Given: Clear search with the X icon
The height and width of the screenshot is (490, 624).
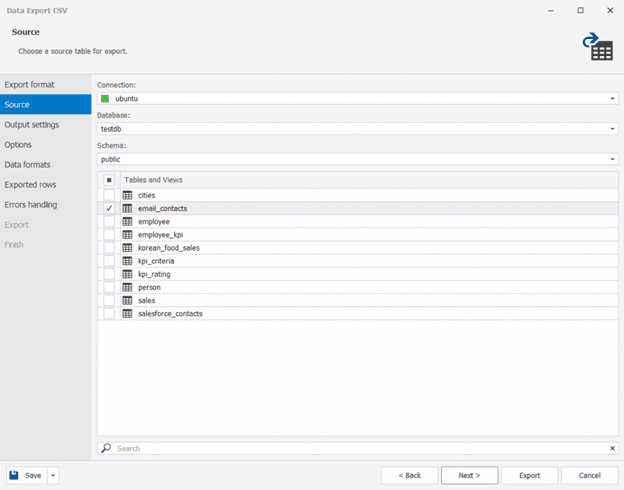Looking at the screenshot, I should 612,448.
